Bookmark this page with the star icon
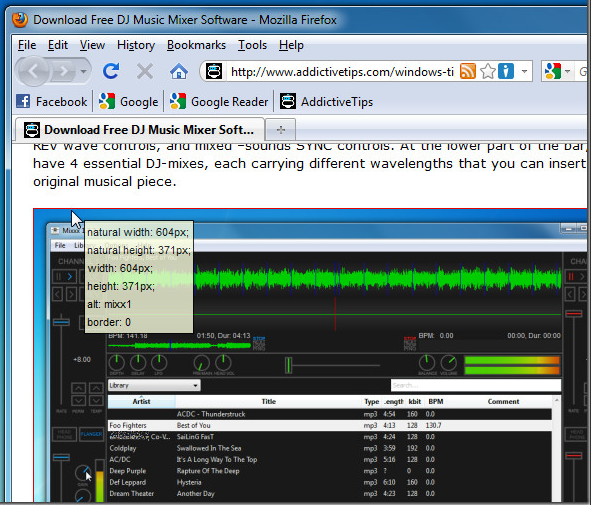The height and width of the screenshot is (505, 592). point(488,71)
